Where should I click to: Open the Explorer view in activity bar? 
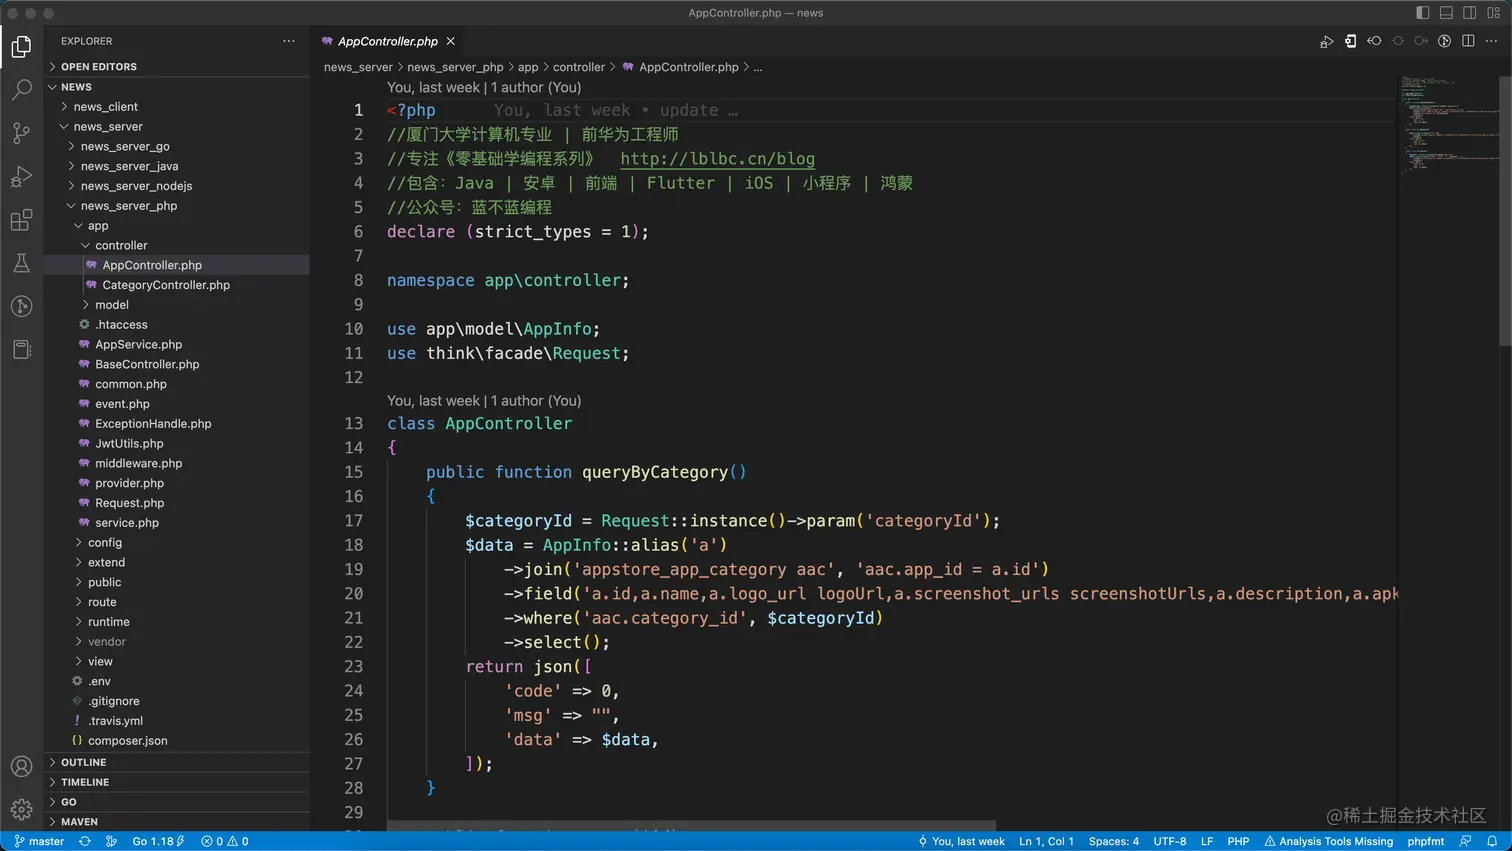pyautogui.click(x=21, y=46)
